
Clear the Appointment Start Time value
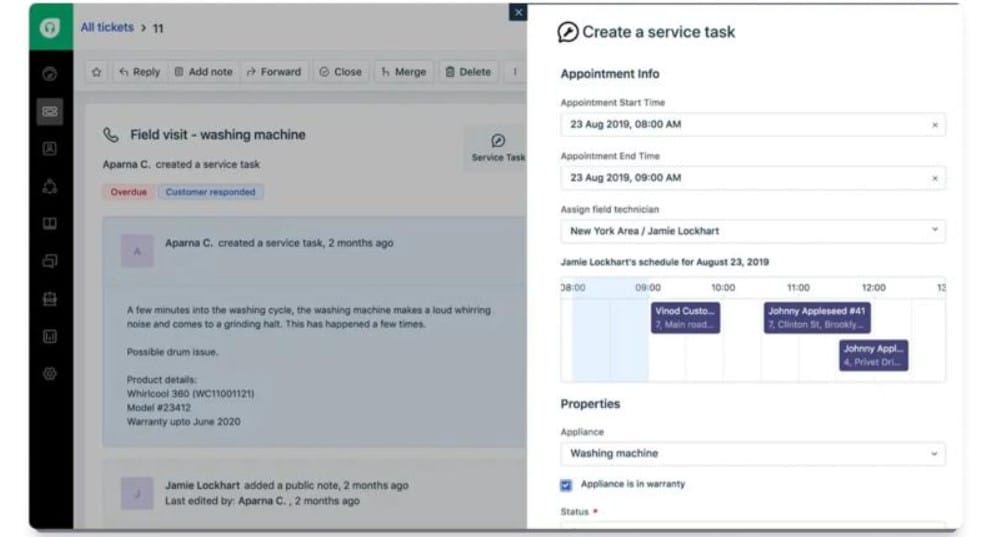point(935,125)
